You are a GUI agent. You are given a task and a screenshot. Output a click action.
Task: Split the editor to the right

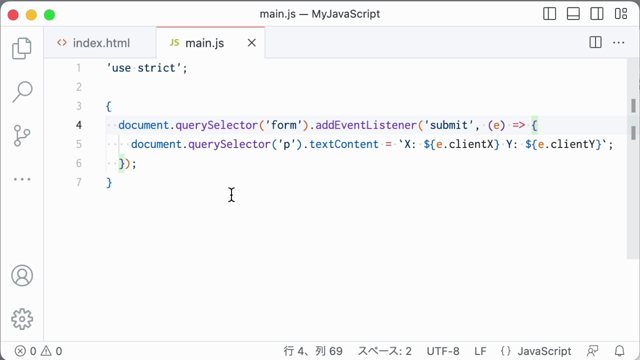click(x=596, y=42)
